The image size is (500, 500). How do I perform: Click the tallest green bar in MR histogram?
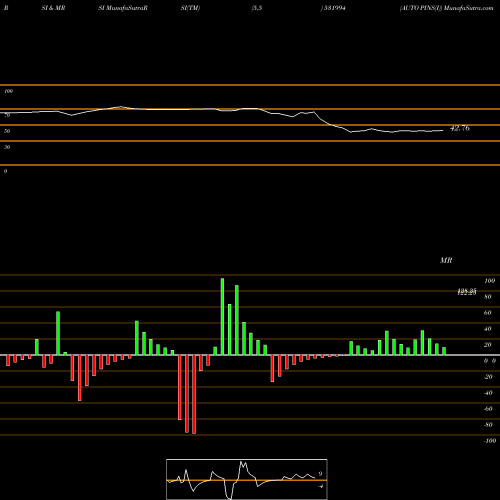222,317
